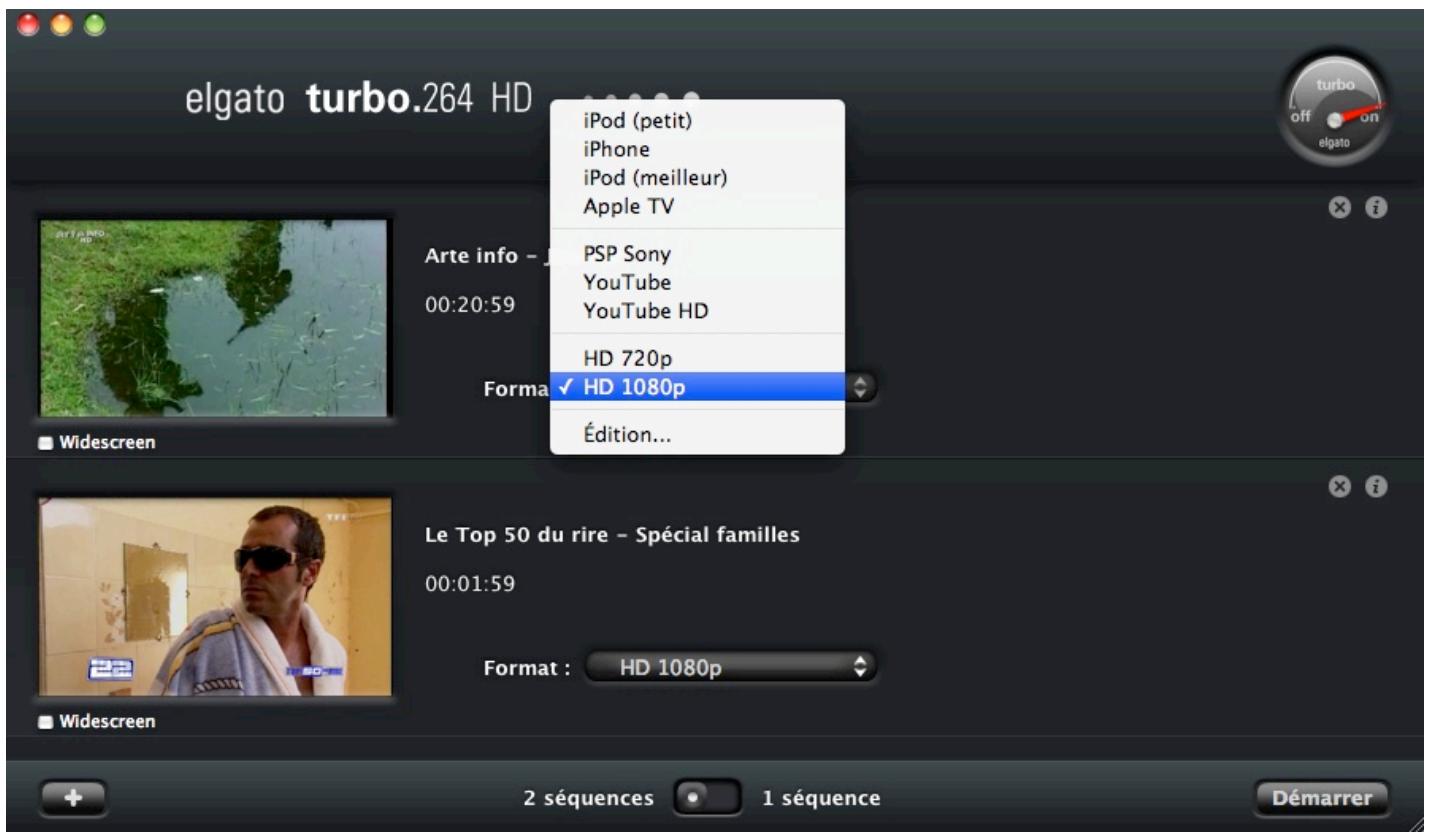
Task: Click the 1 séquence label
Action: pyautogui.click(x=821, y=798)
